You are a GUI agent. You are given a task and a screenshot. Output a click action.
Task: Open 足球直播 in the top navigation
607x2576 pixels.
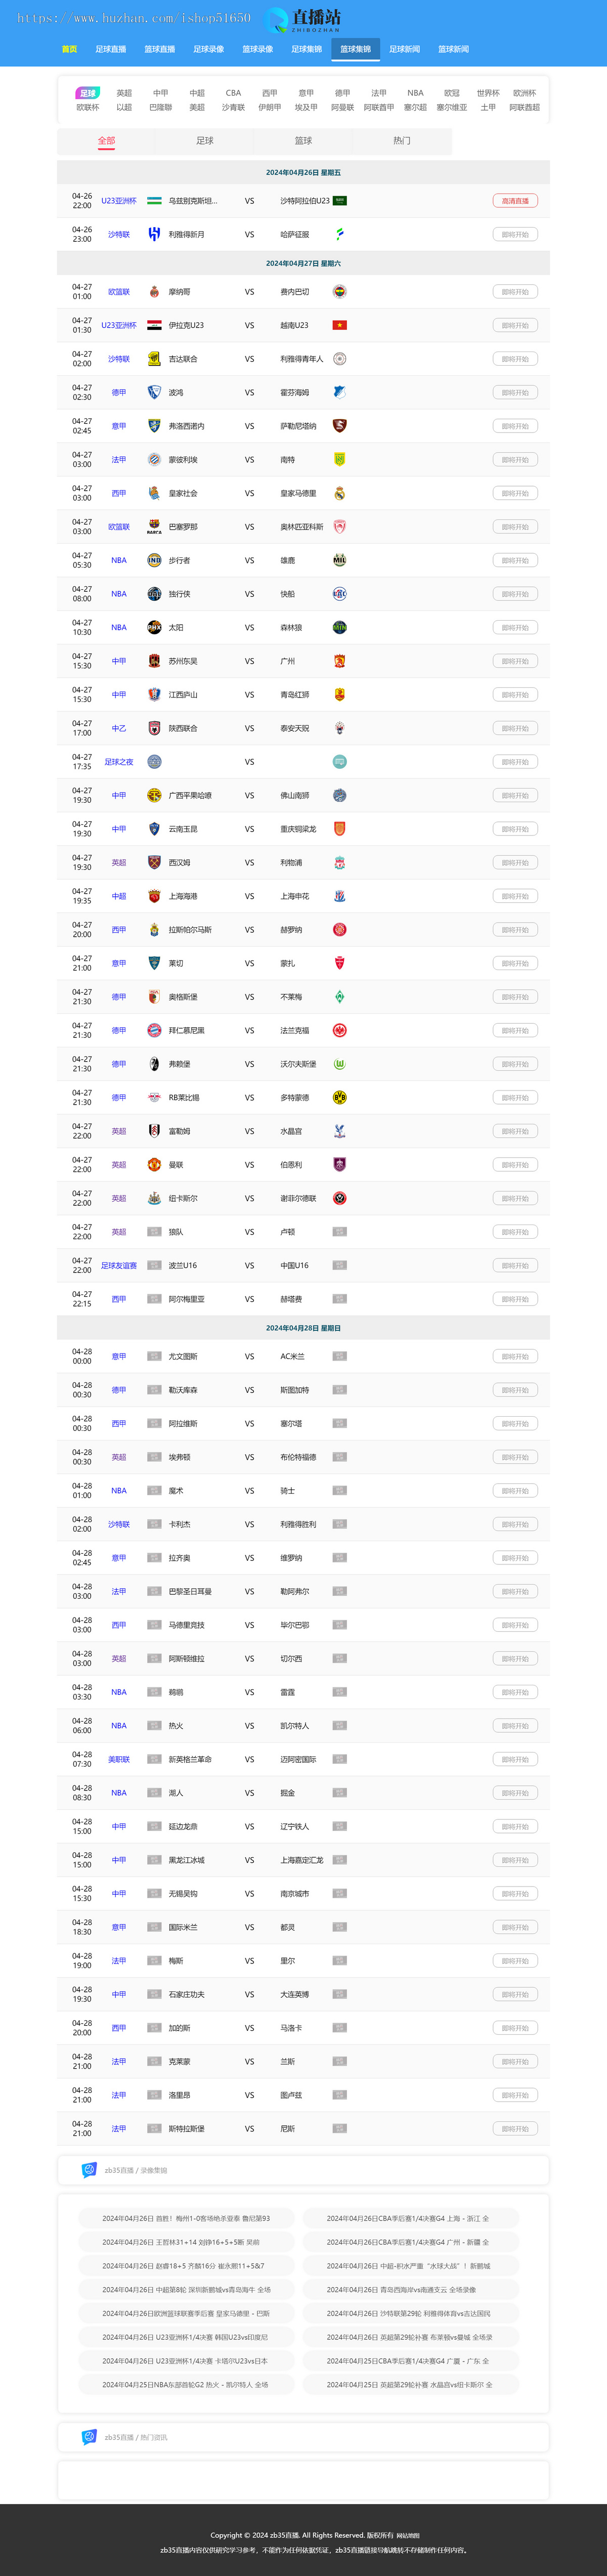coord(111,49)
